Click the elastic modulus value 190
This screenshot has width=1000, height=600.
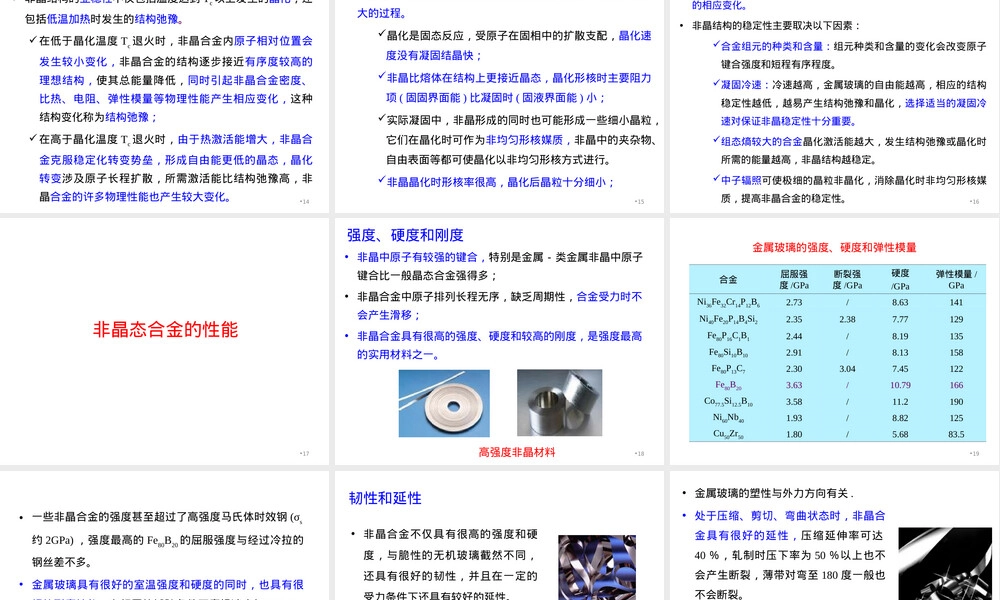[956, 402]
